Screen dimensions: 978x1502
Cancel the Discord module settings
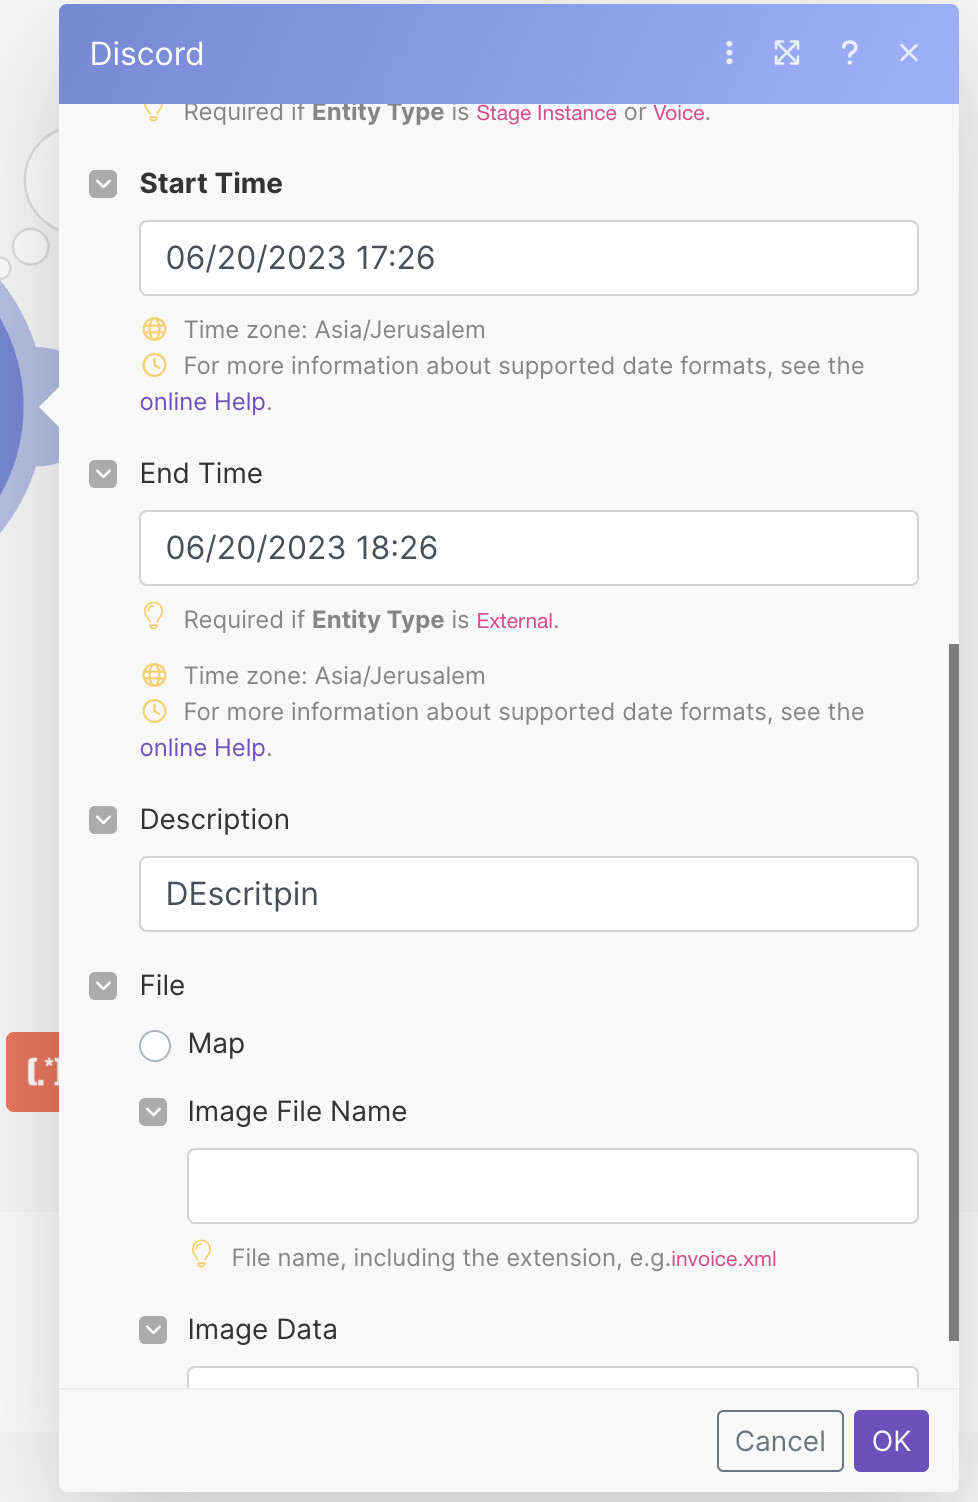coord(780,1441)
